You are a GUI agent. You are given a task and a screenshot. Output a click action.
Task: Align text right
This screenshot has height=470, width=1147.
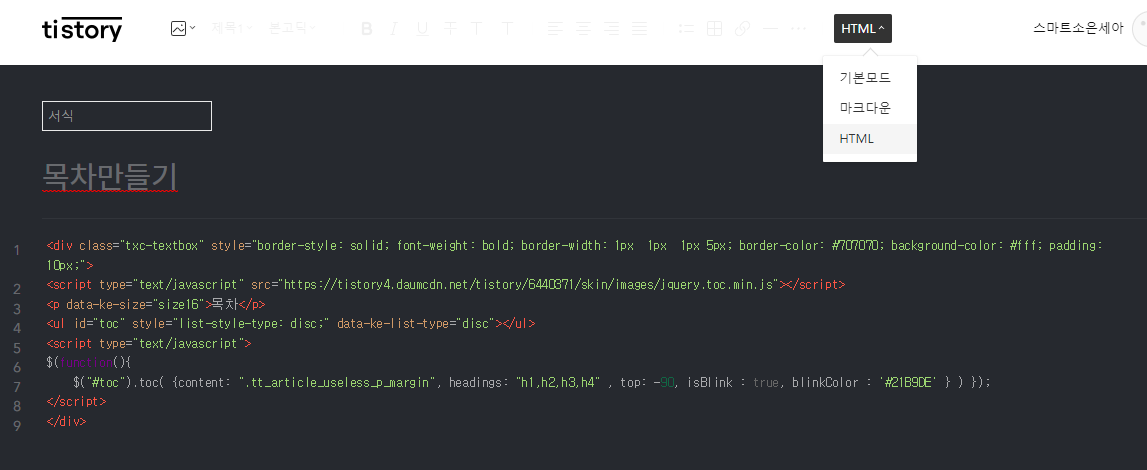pos(612,29)
